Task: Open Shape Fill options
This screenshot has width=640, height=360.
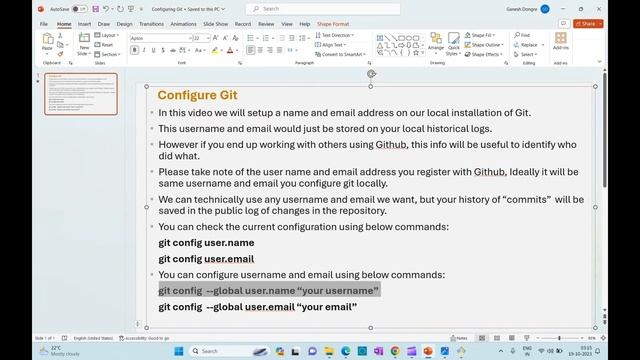Action: click(480, 36)
